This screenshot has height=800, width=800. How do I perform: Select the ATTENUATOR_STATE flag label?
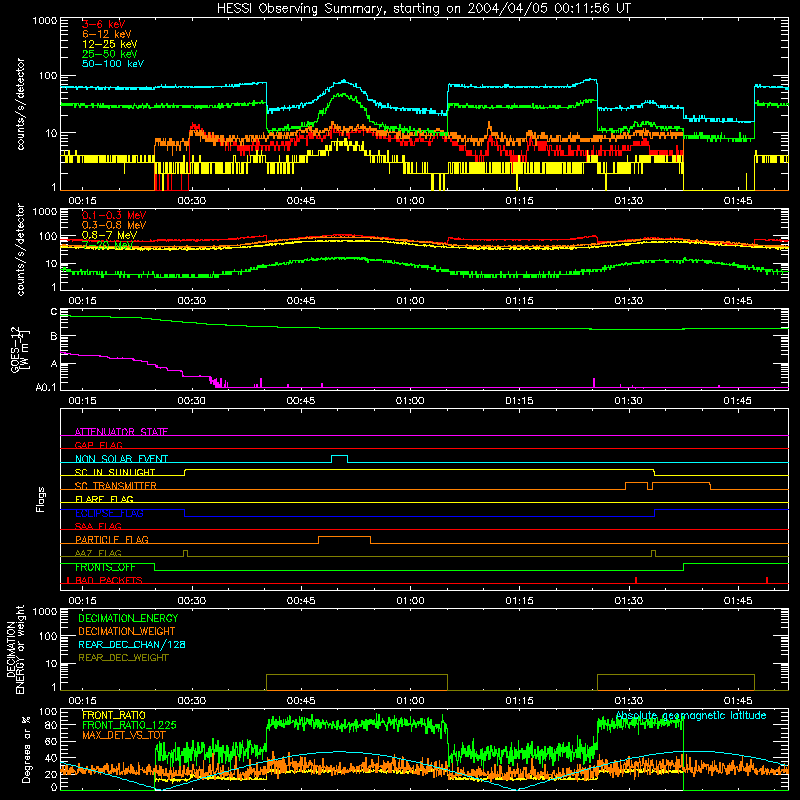[x=121, y=432]
